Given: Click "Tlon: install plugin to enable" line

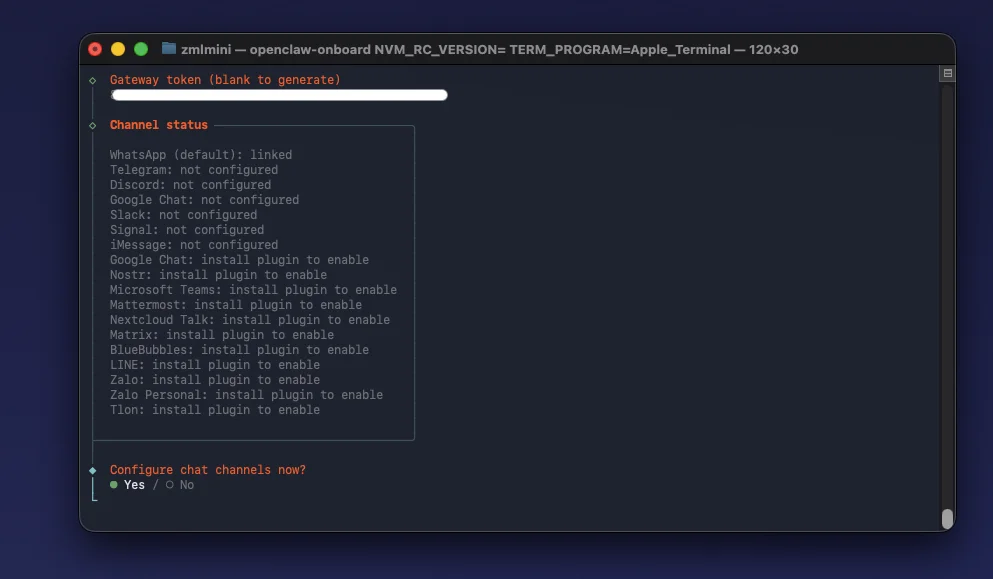Looking at the screenshot, I should pyautogui.click(x=215, y=410).
